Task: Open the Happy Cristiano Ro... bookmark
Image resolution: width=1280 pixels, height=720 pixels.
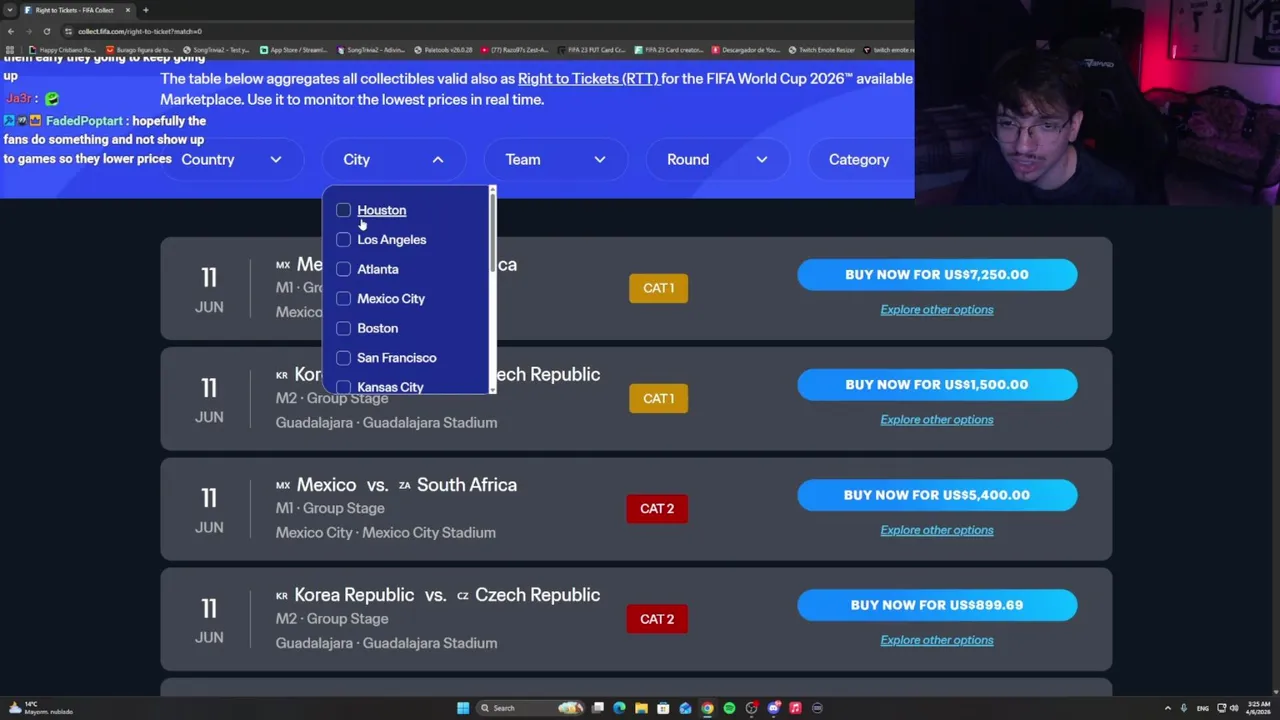Action: [x=62, y=50]
